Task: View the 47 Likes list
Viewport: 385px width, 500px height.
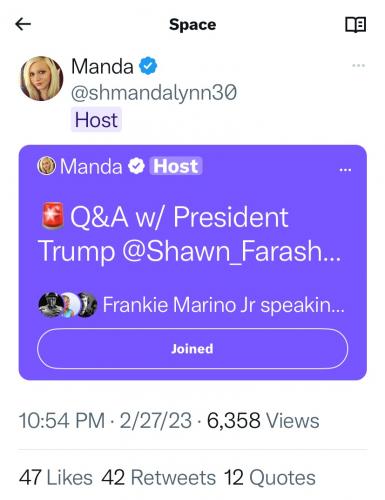Action: tap(56, 477)
